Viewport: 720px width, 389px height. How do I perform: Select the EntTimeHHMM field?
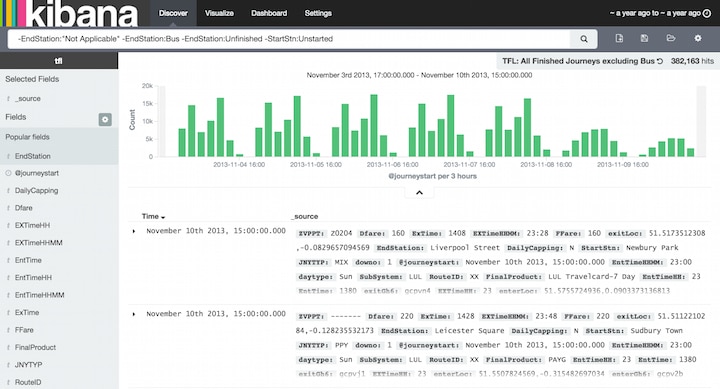click(x=39, y=295)
